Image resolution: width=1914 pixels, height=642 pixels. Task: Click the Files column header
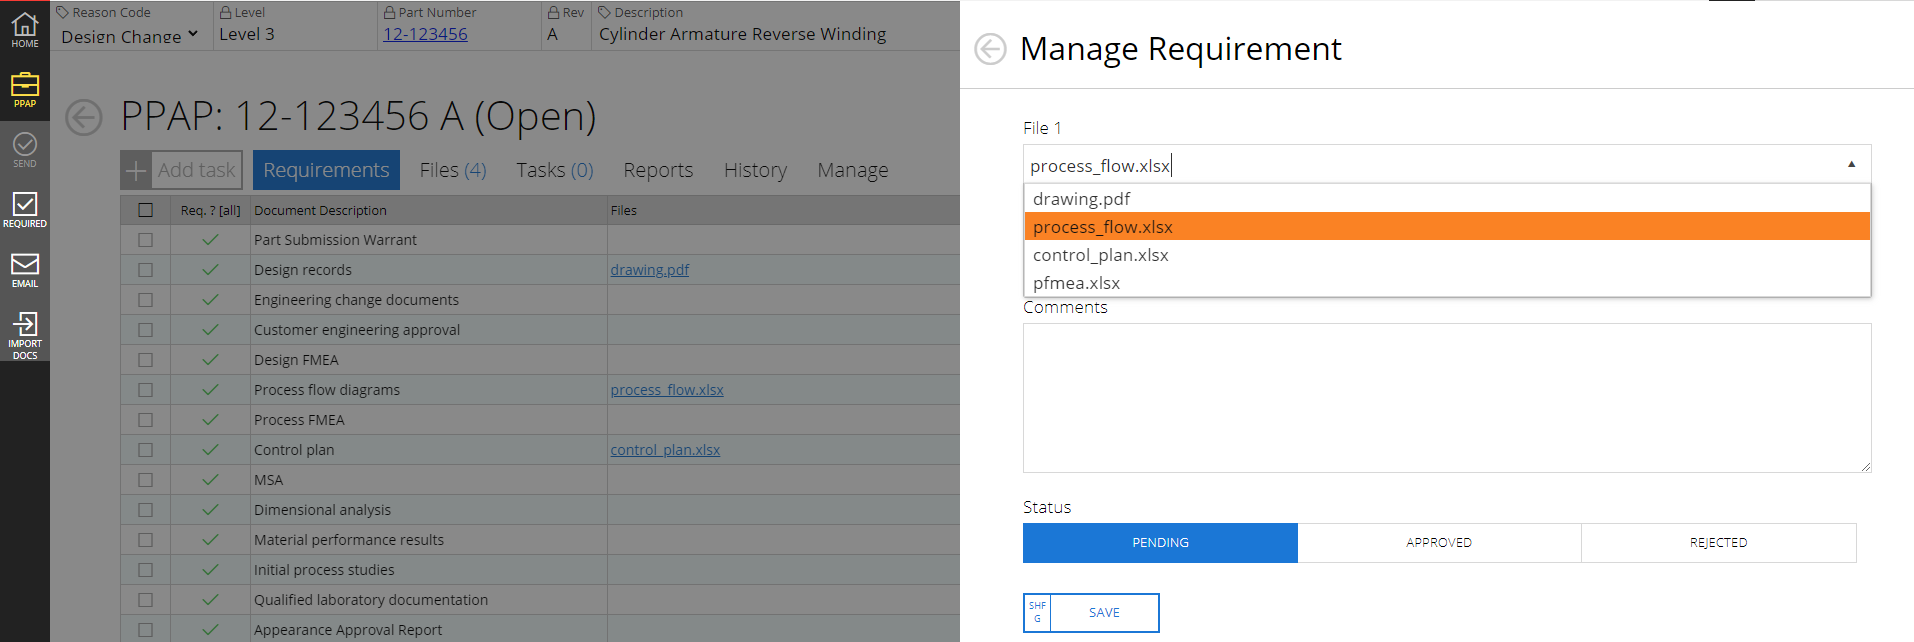(x=624, y=210)
